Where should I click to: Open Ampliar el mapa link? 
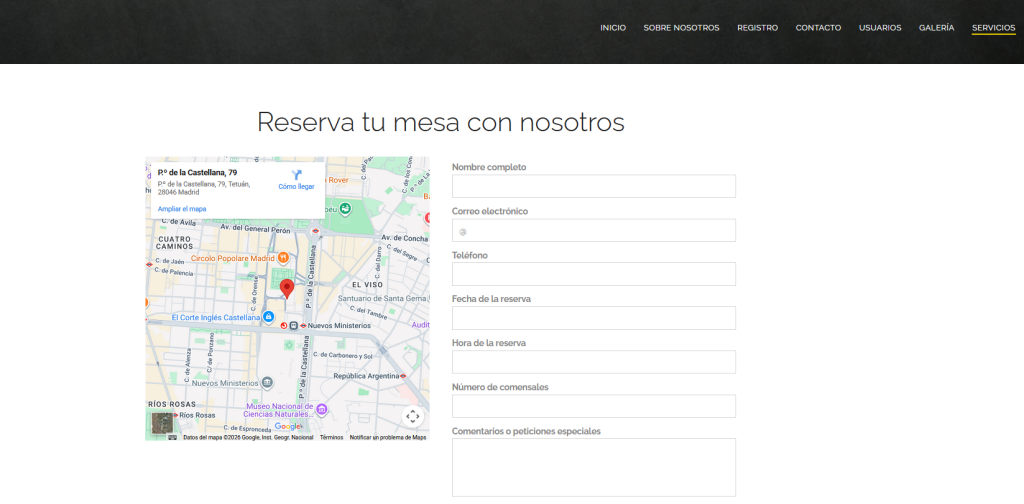coord(182,208)
